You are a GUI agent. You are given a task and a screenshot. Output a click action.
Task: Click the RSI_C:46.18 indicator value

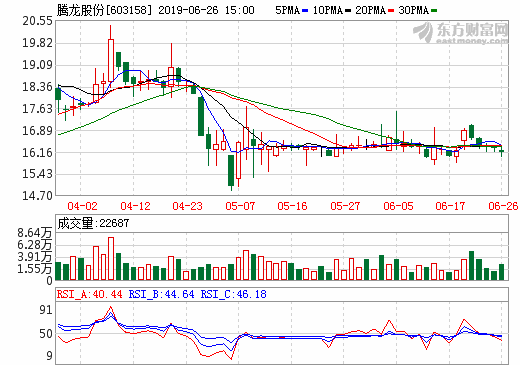(234, 294)
